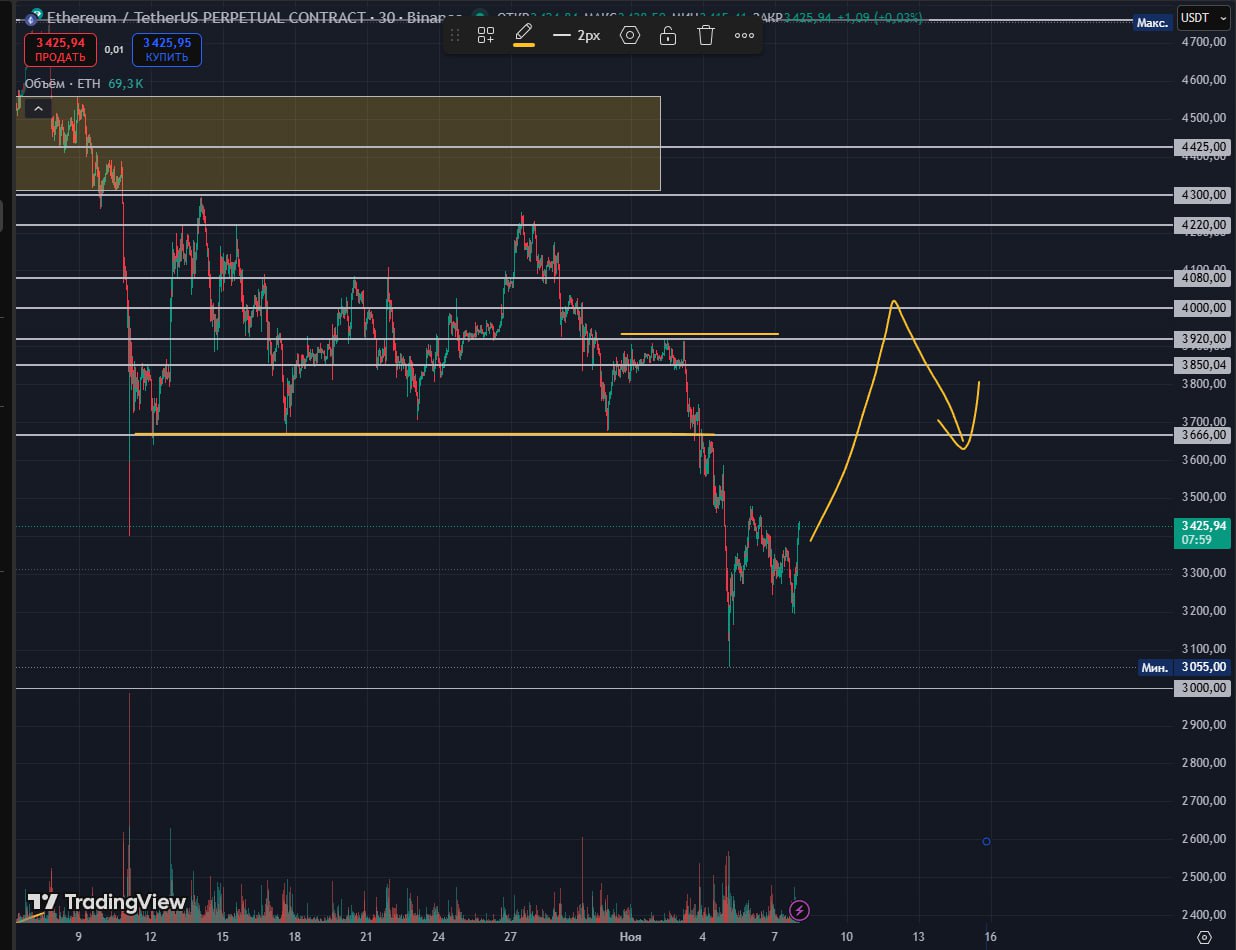Collapse the indicator legend with chevron
Screen dimensions: 1236x950
click(x=38, y=108)
